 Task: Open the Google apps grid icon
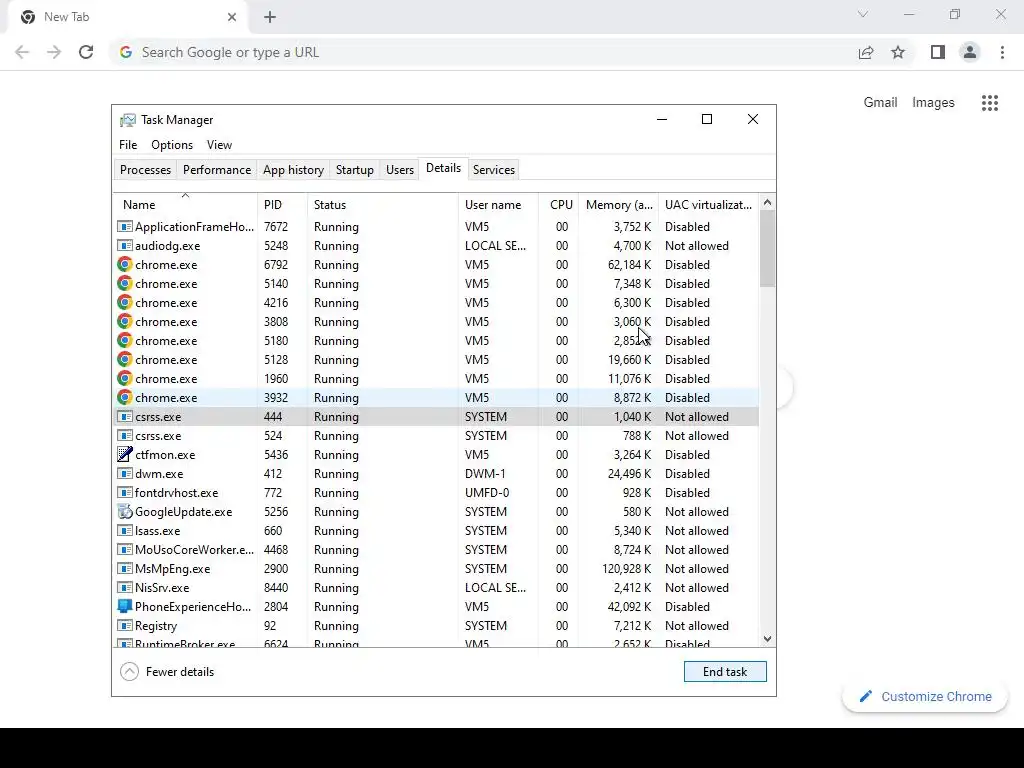(990, 103)
